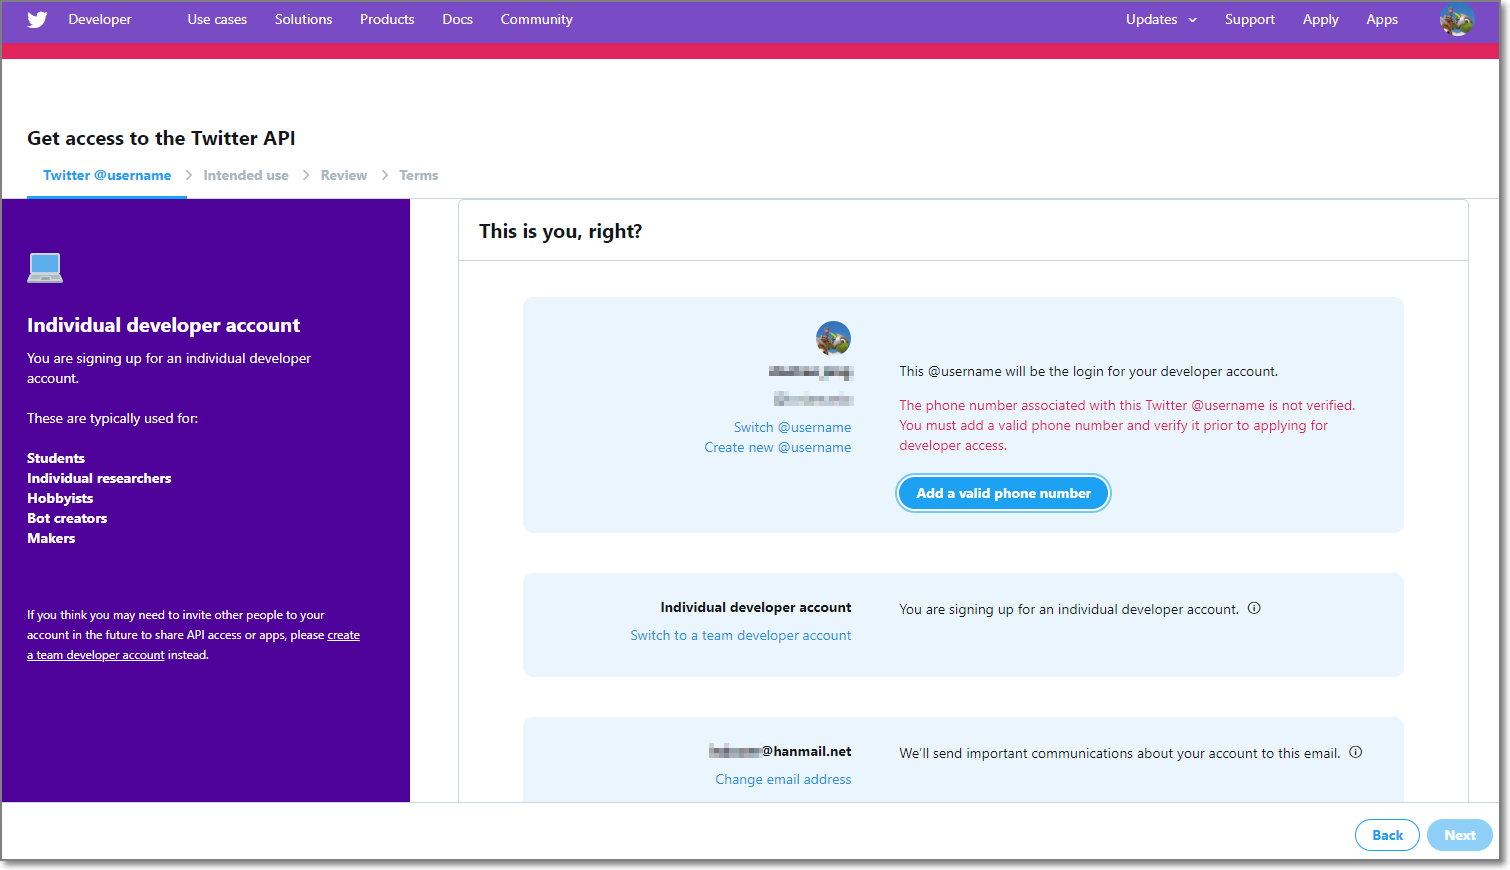The image size is (1510, 870).
Task: Select the Review step
Action: pyautogui.click(x=344, y=175)
